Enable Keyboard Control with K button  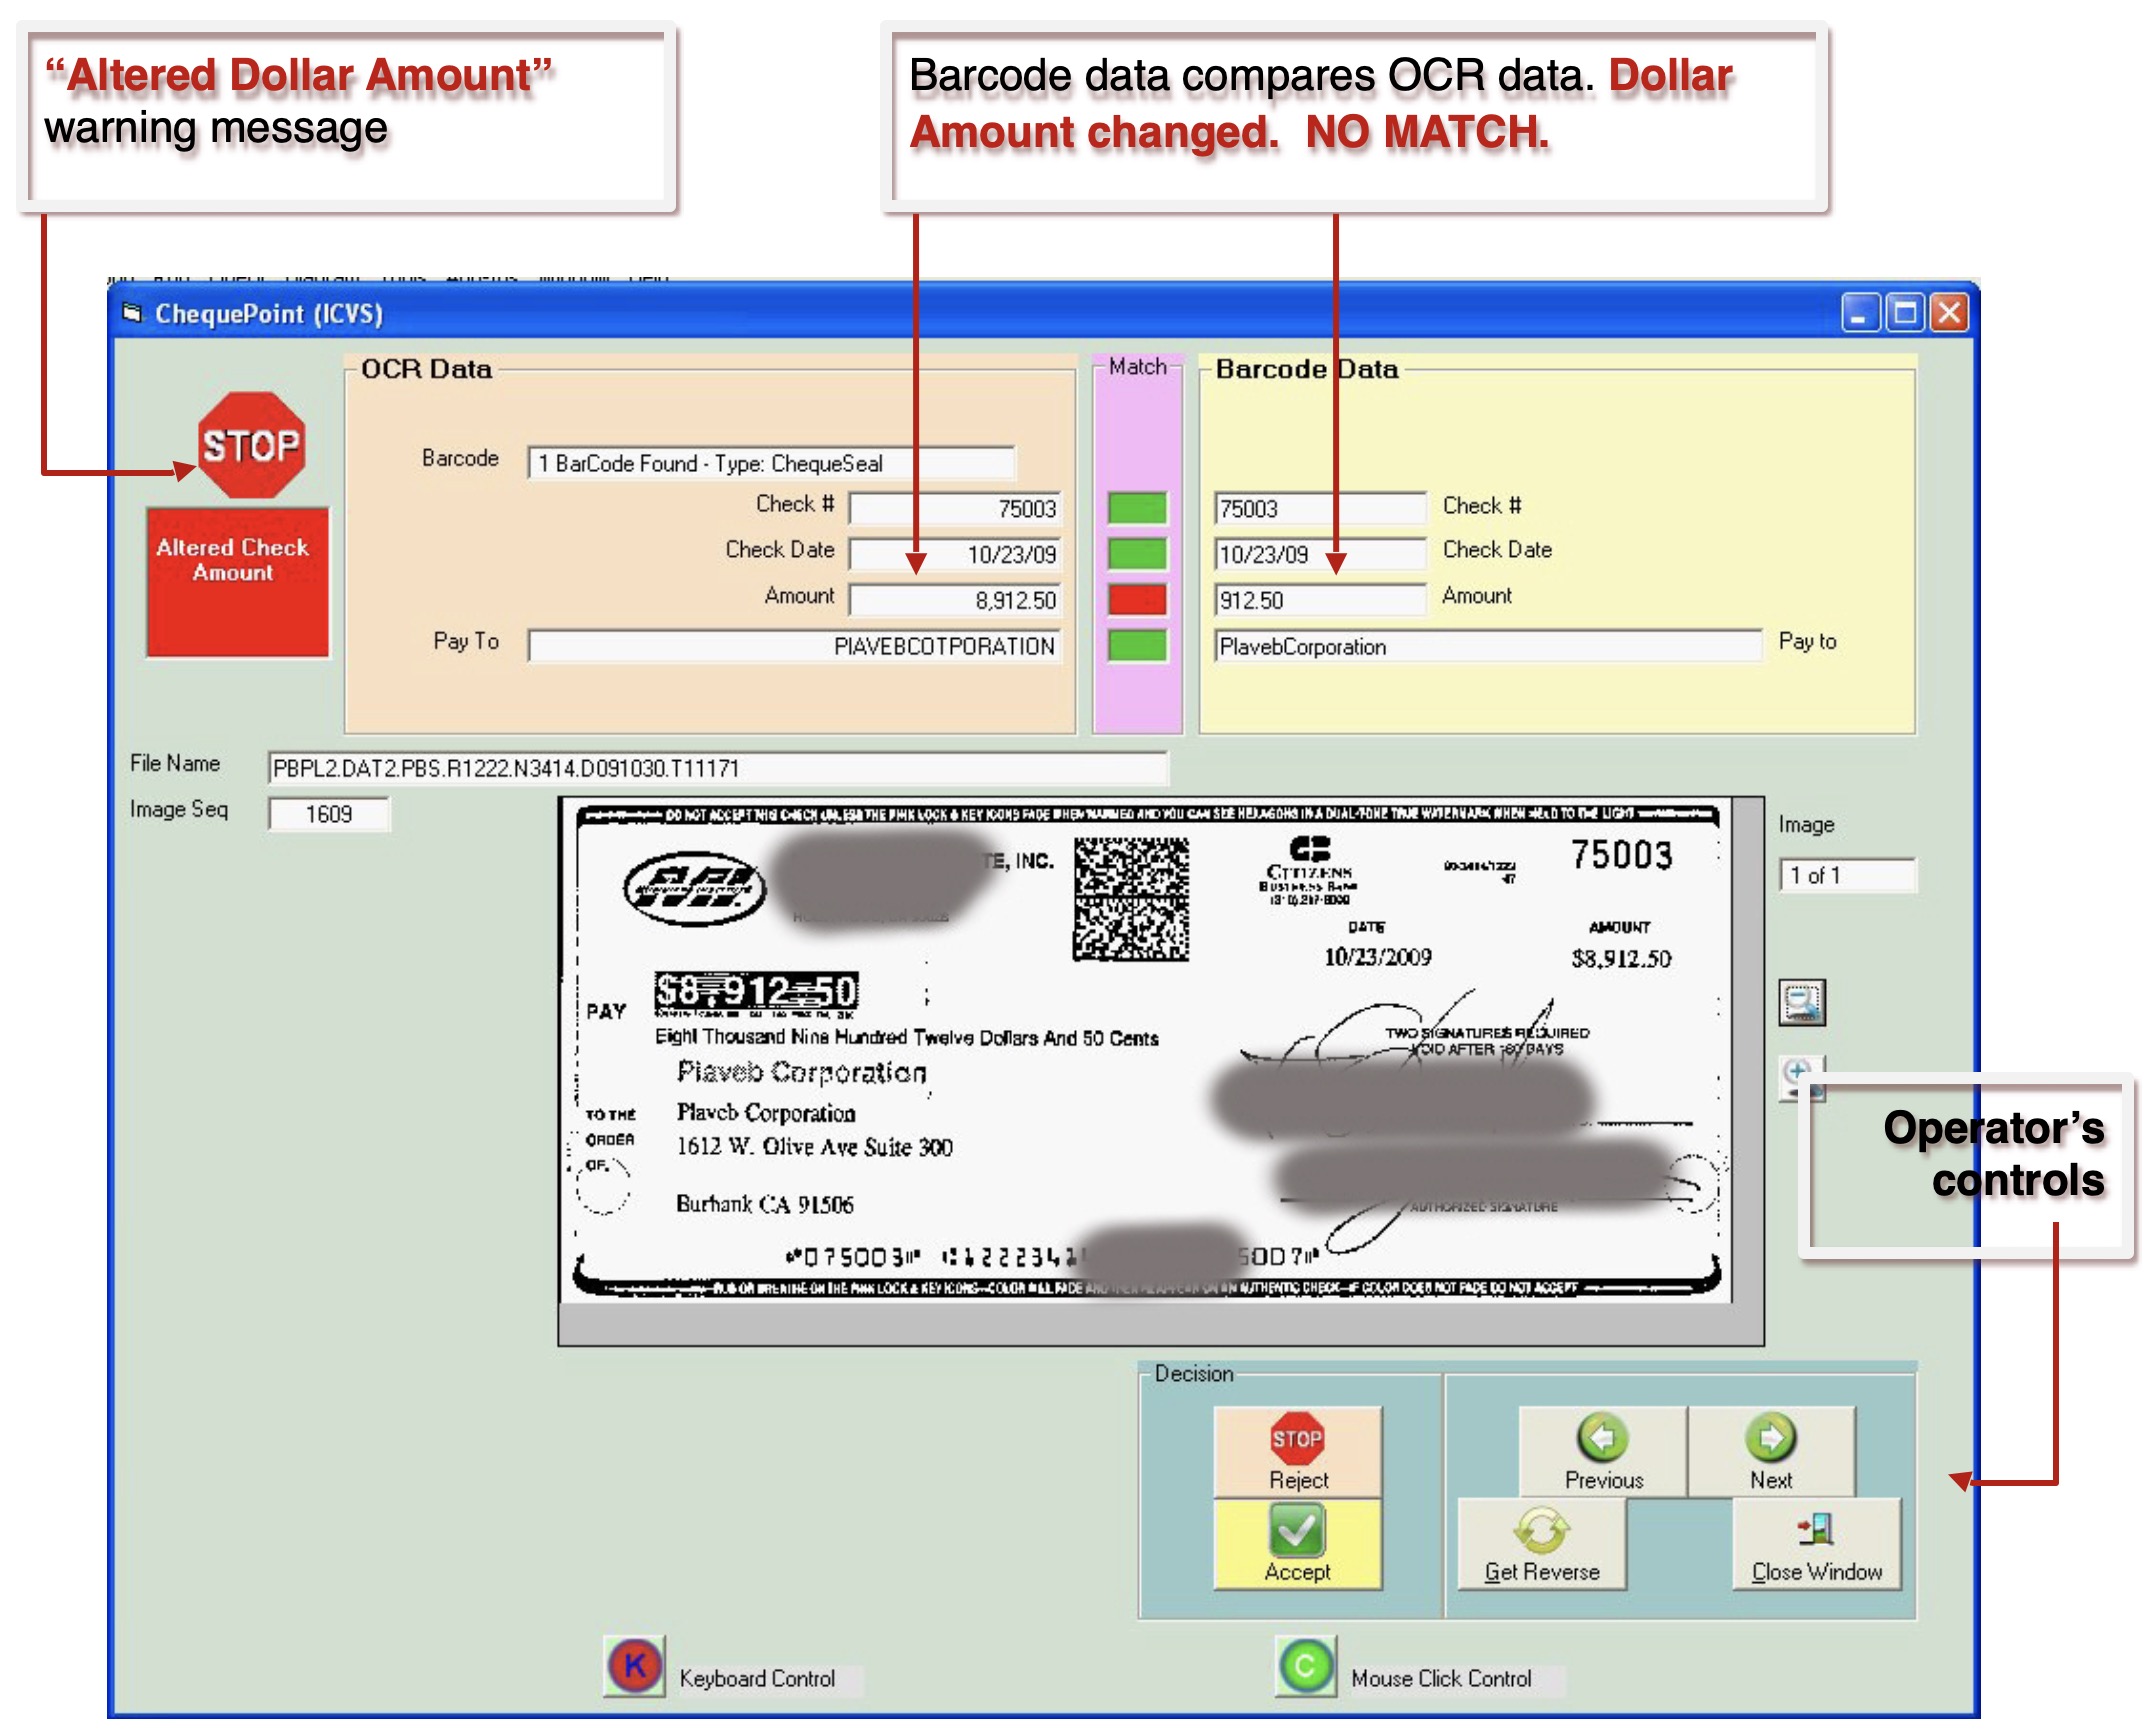click(634, 1666)
